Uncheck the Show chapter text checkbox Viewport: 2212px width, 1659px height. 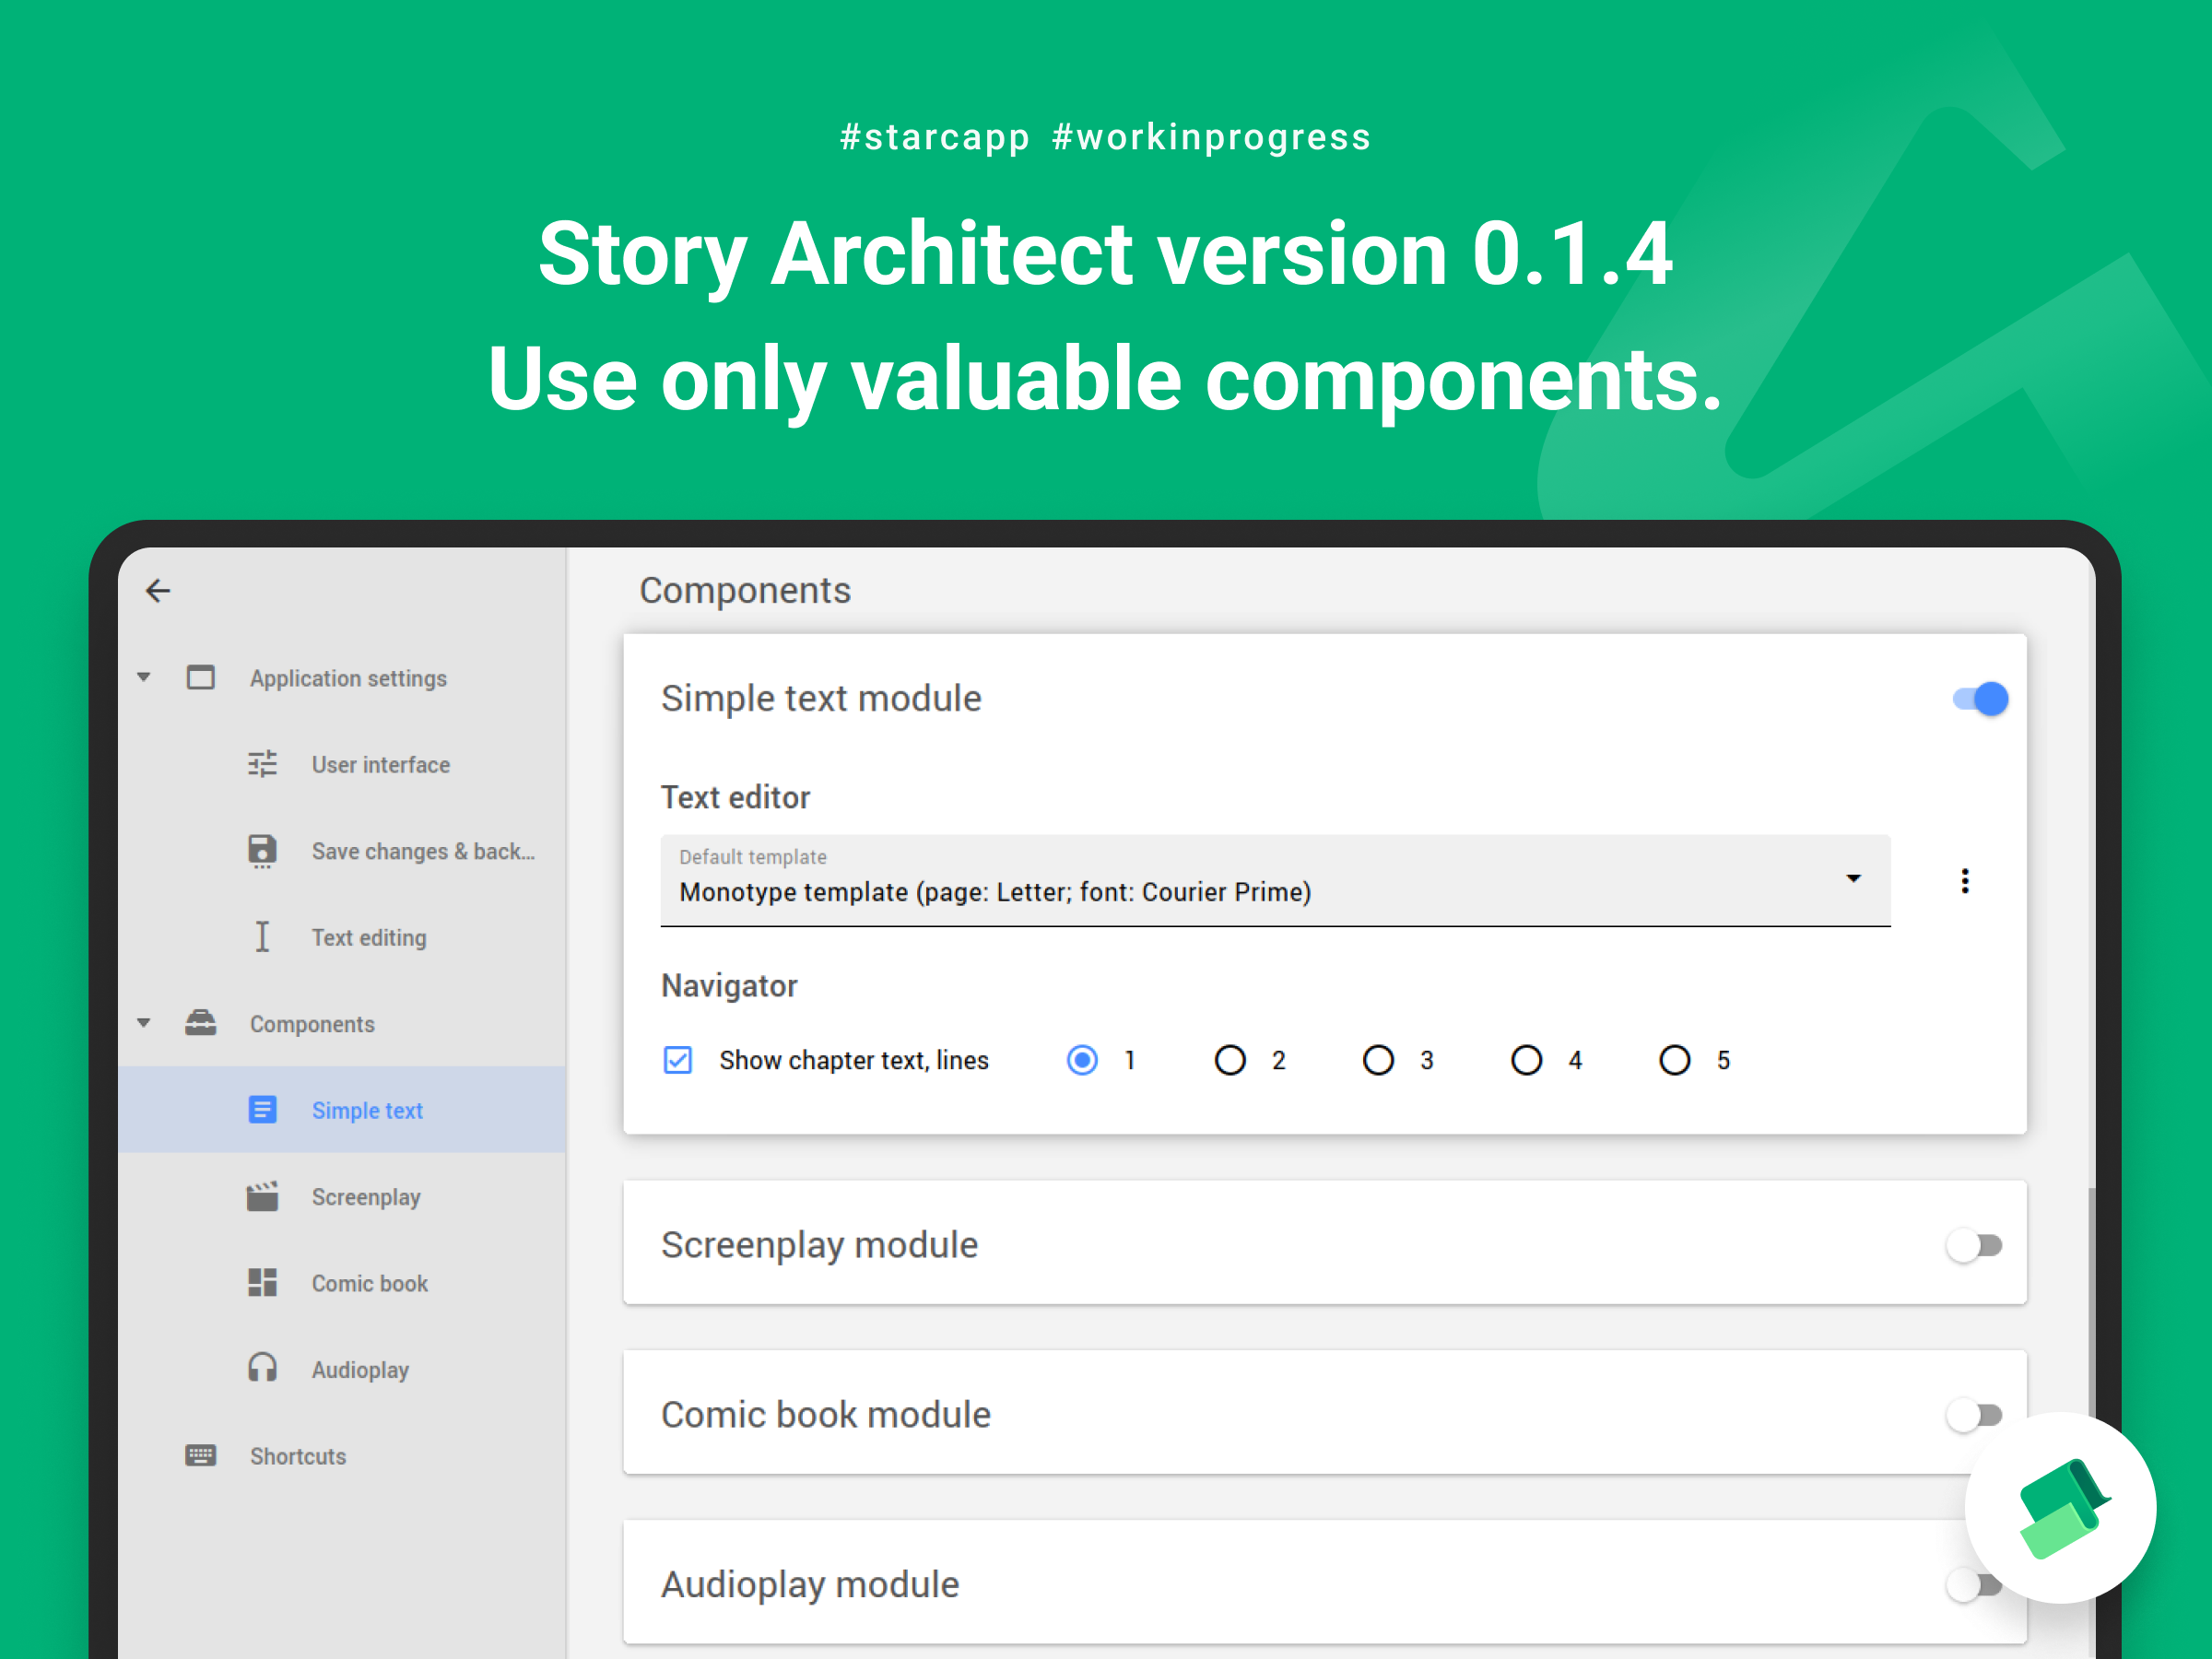click(x=678, y=1060)
